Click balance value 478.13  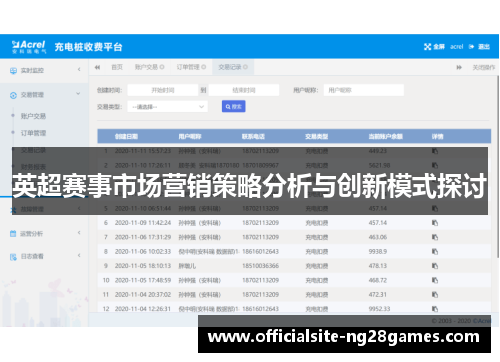coord(378,266)
